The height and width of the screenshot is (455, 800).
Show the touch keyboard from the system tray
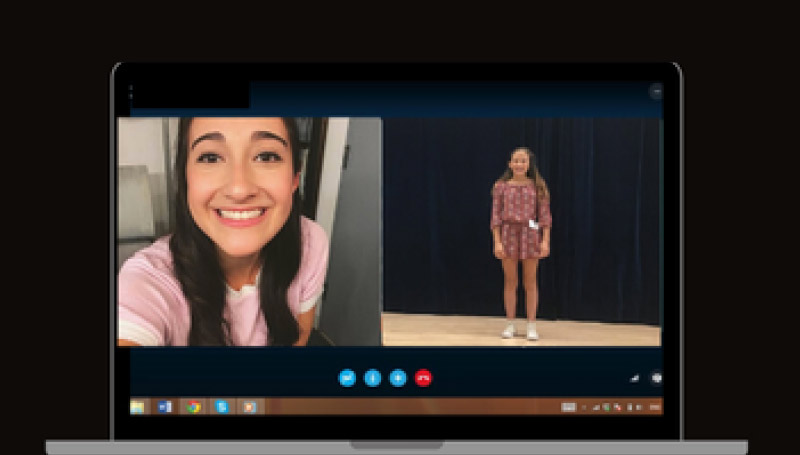(568, 407)
